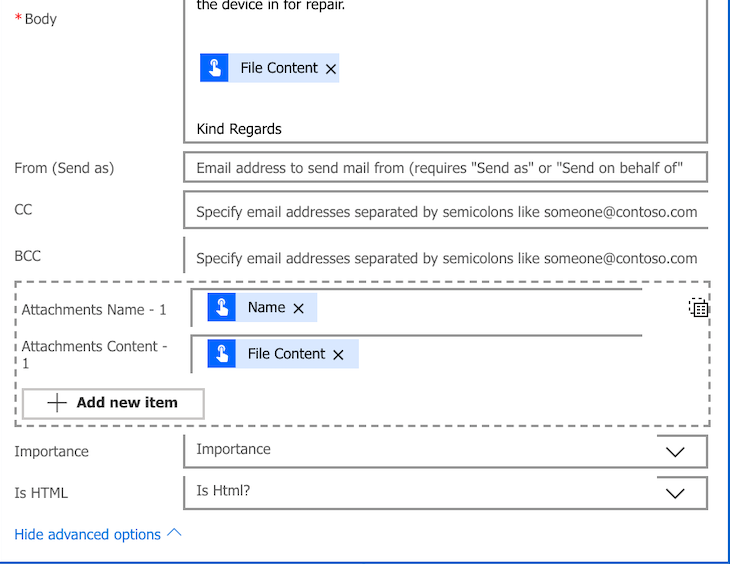The height and width of the screenshot is (564, 730).
Task: Click the File Content token text in Body
Action: click(x=279, y=68)
